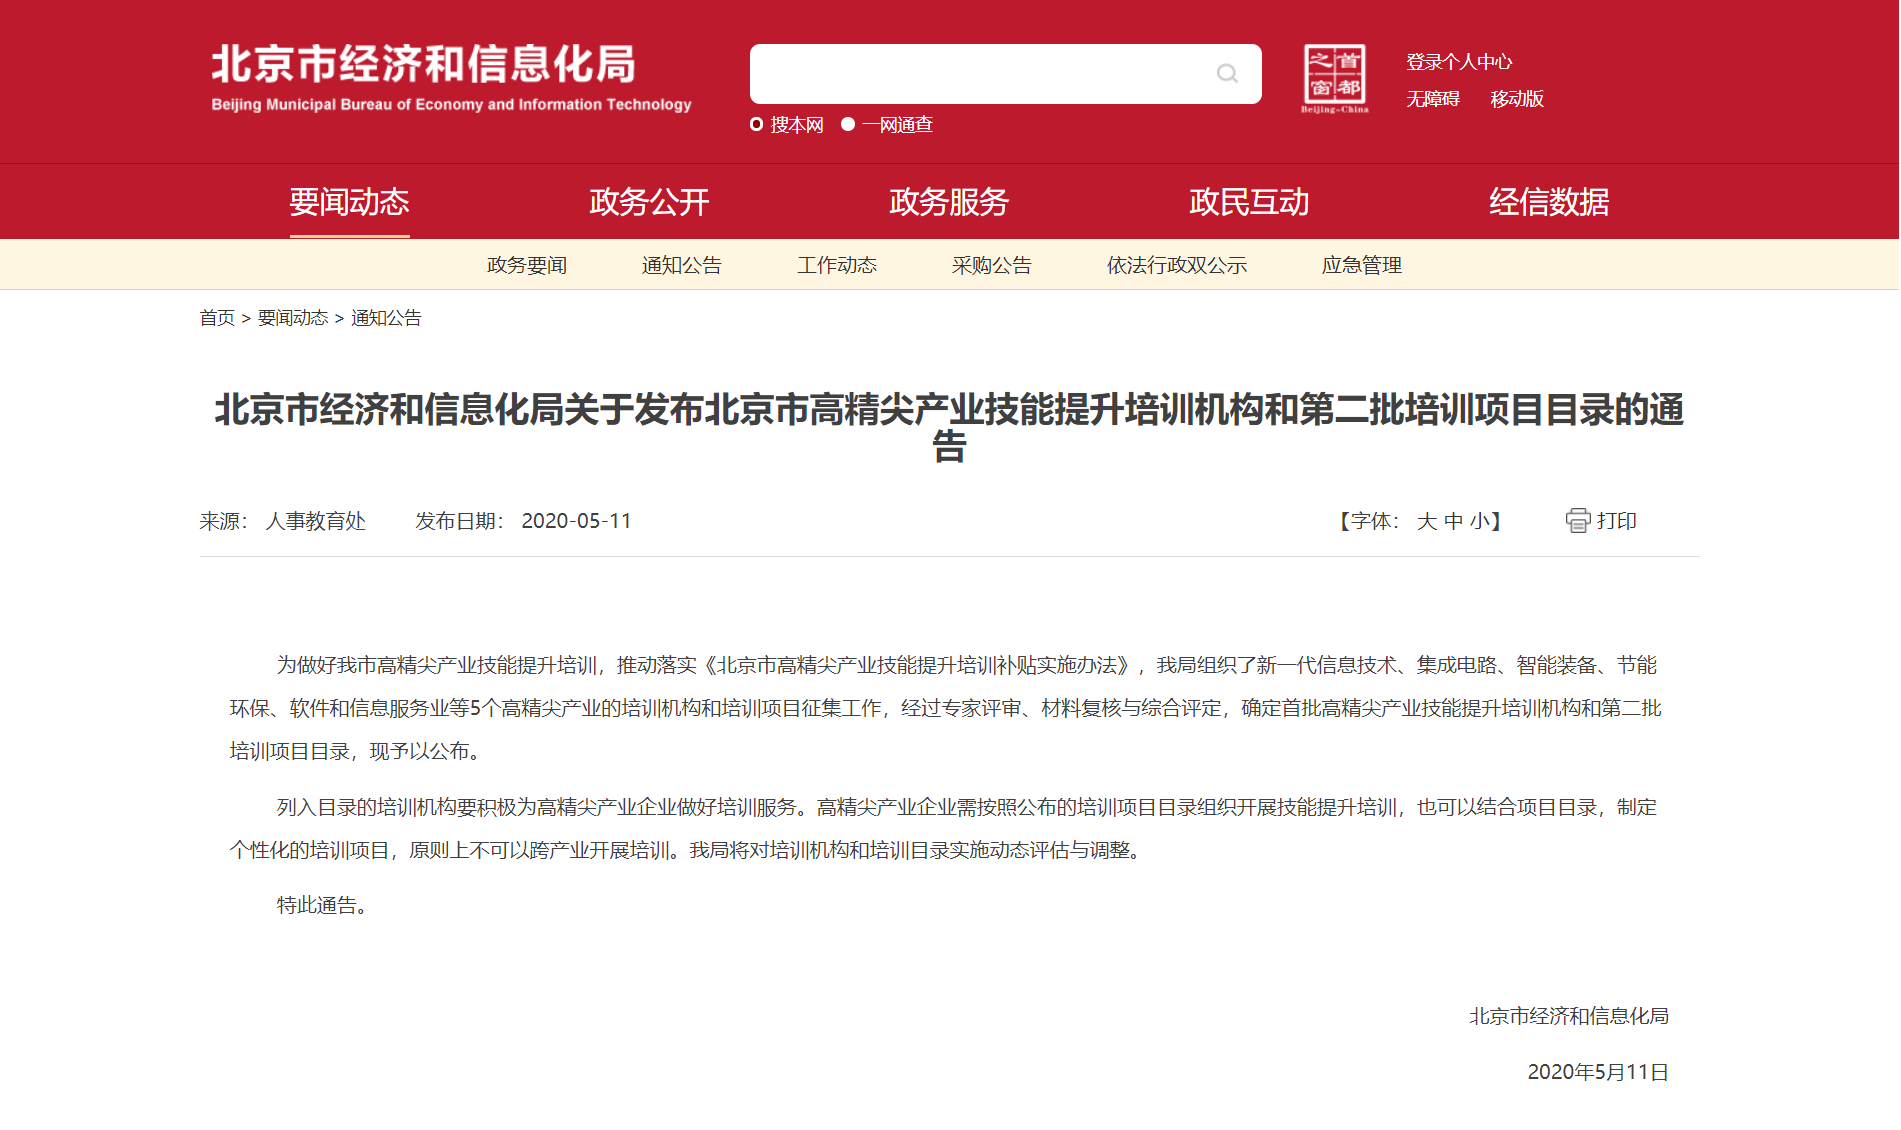Go to 应急管理 submenu
Screen dimensions: 1901x1130
(1362, 265)
